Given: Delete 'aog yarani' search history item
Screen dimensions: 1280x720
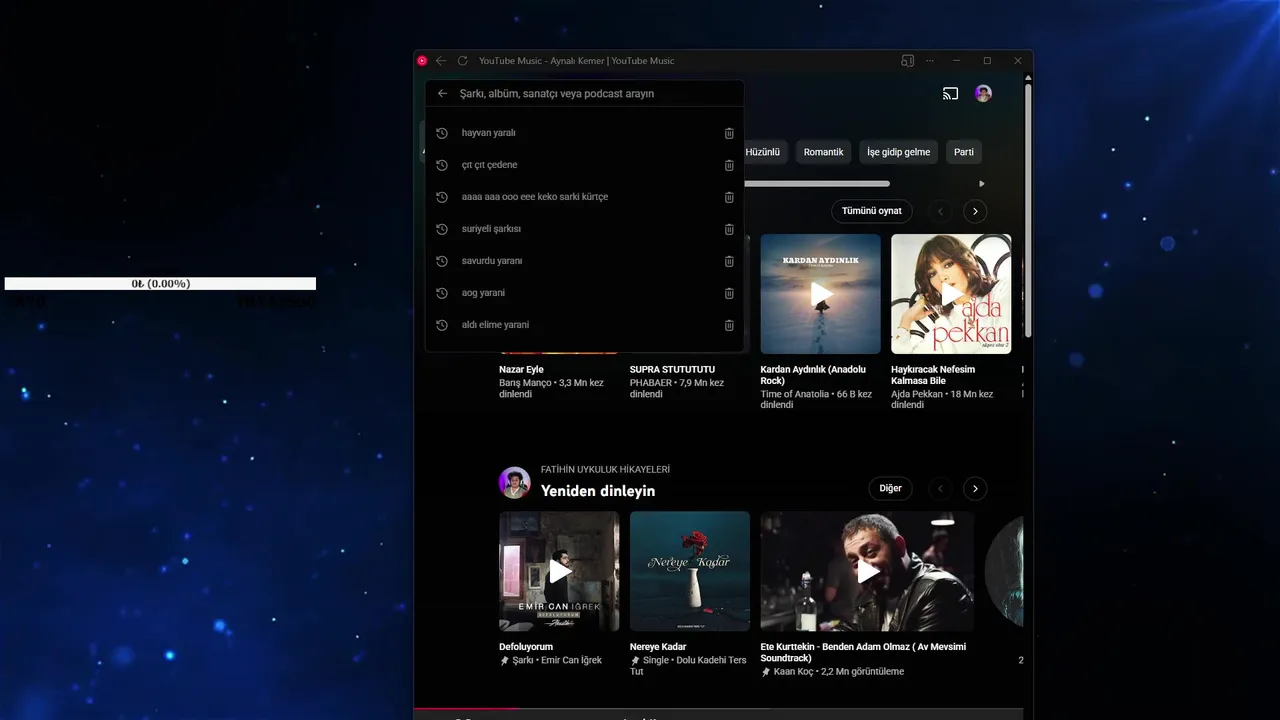Looking at the screenshot, I should point(729,293).
